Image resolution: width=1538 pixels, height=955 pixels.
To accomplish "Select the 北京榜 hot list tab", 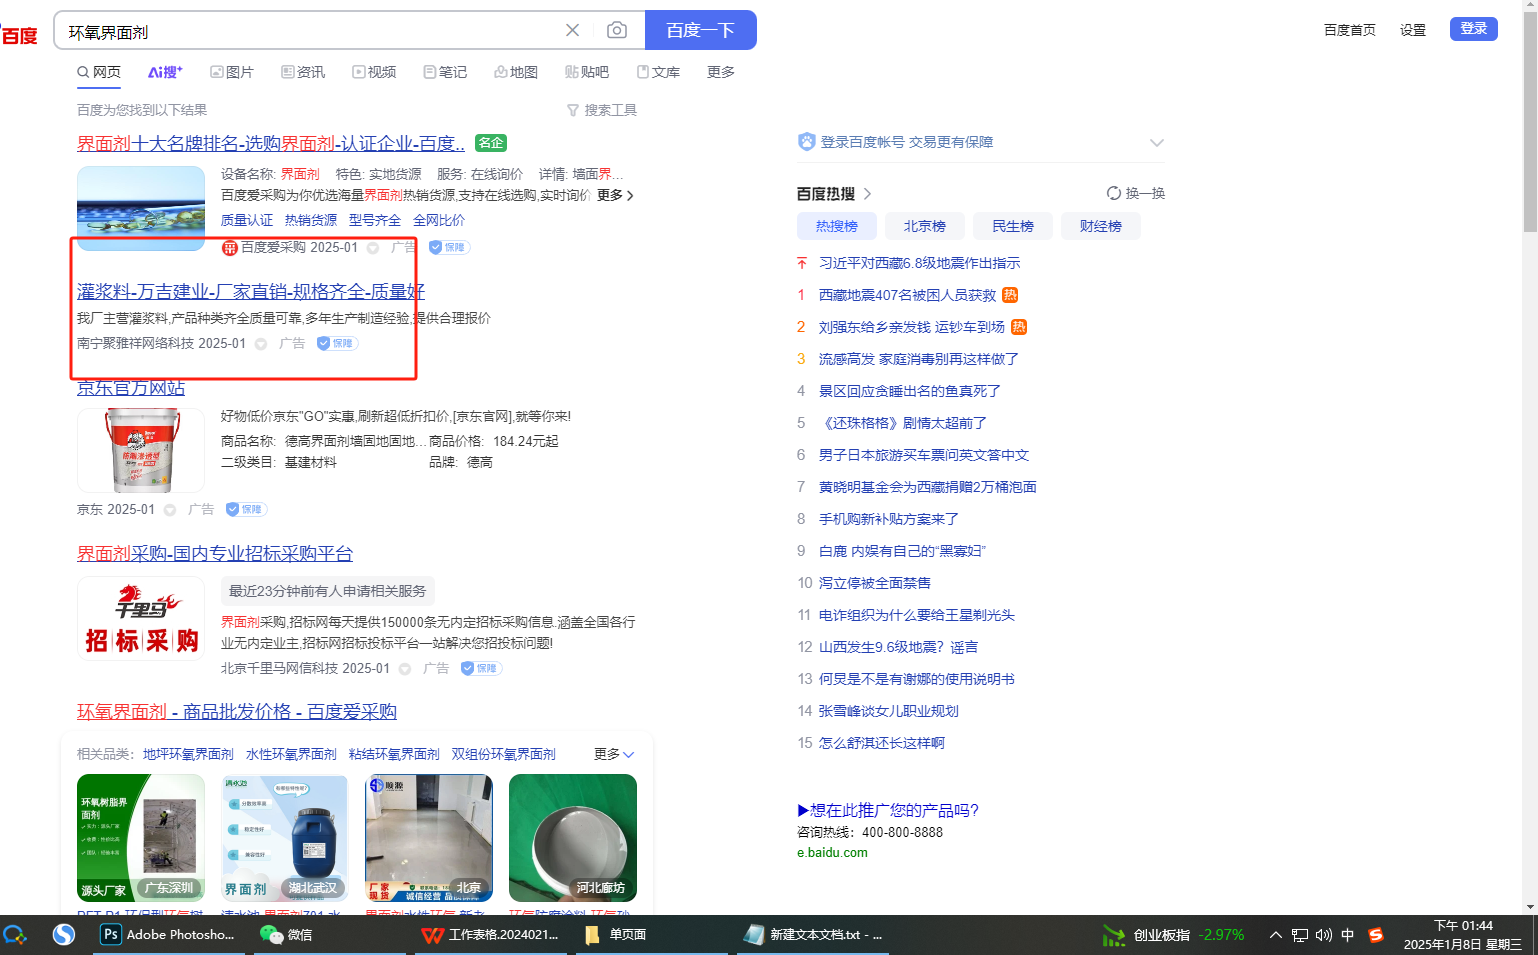I will tap(925, 226).
